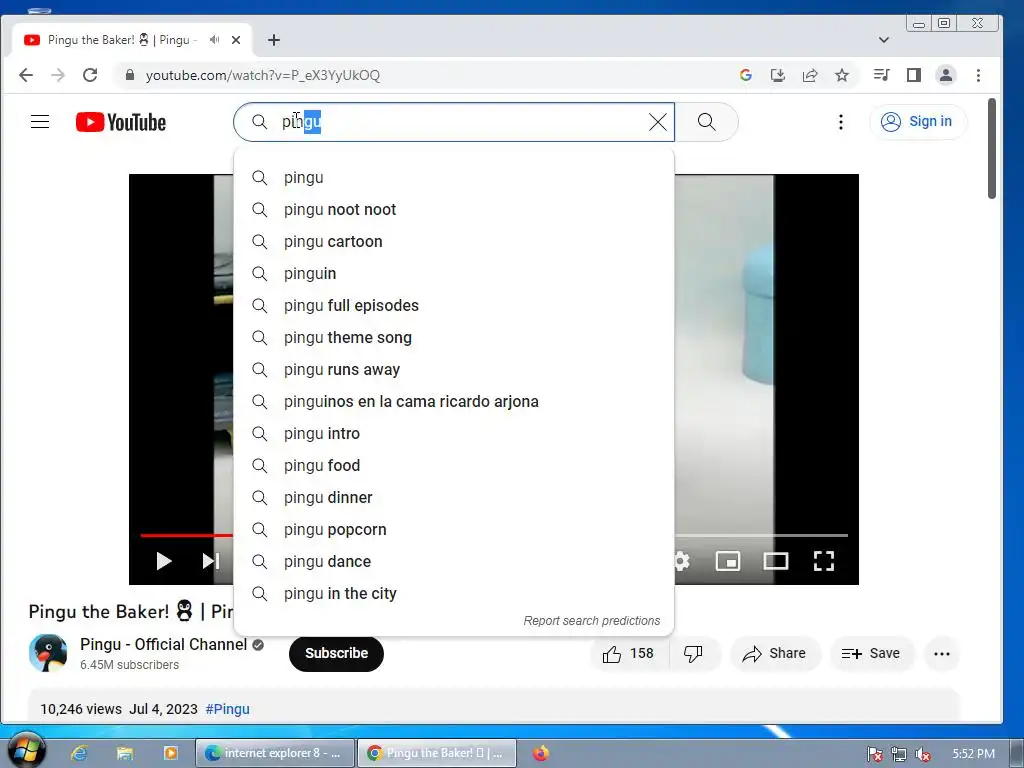This screenshot has height=768, width=1024.
Task: Open more actions ellipsis below video
Action: click(942, 654)
